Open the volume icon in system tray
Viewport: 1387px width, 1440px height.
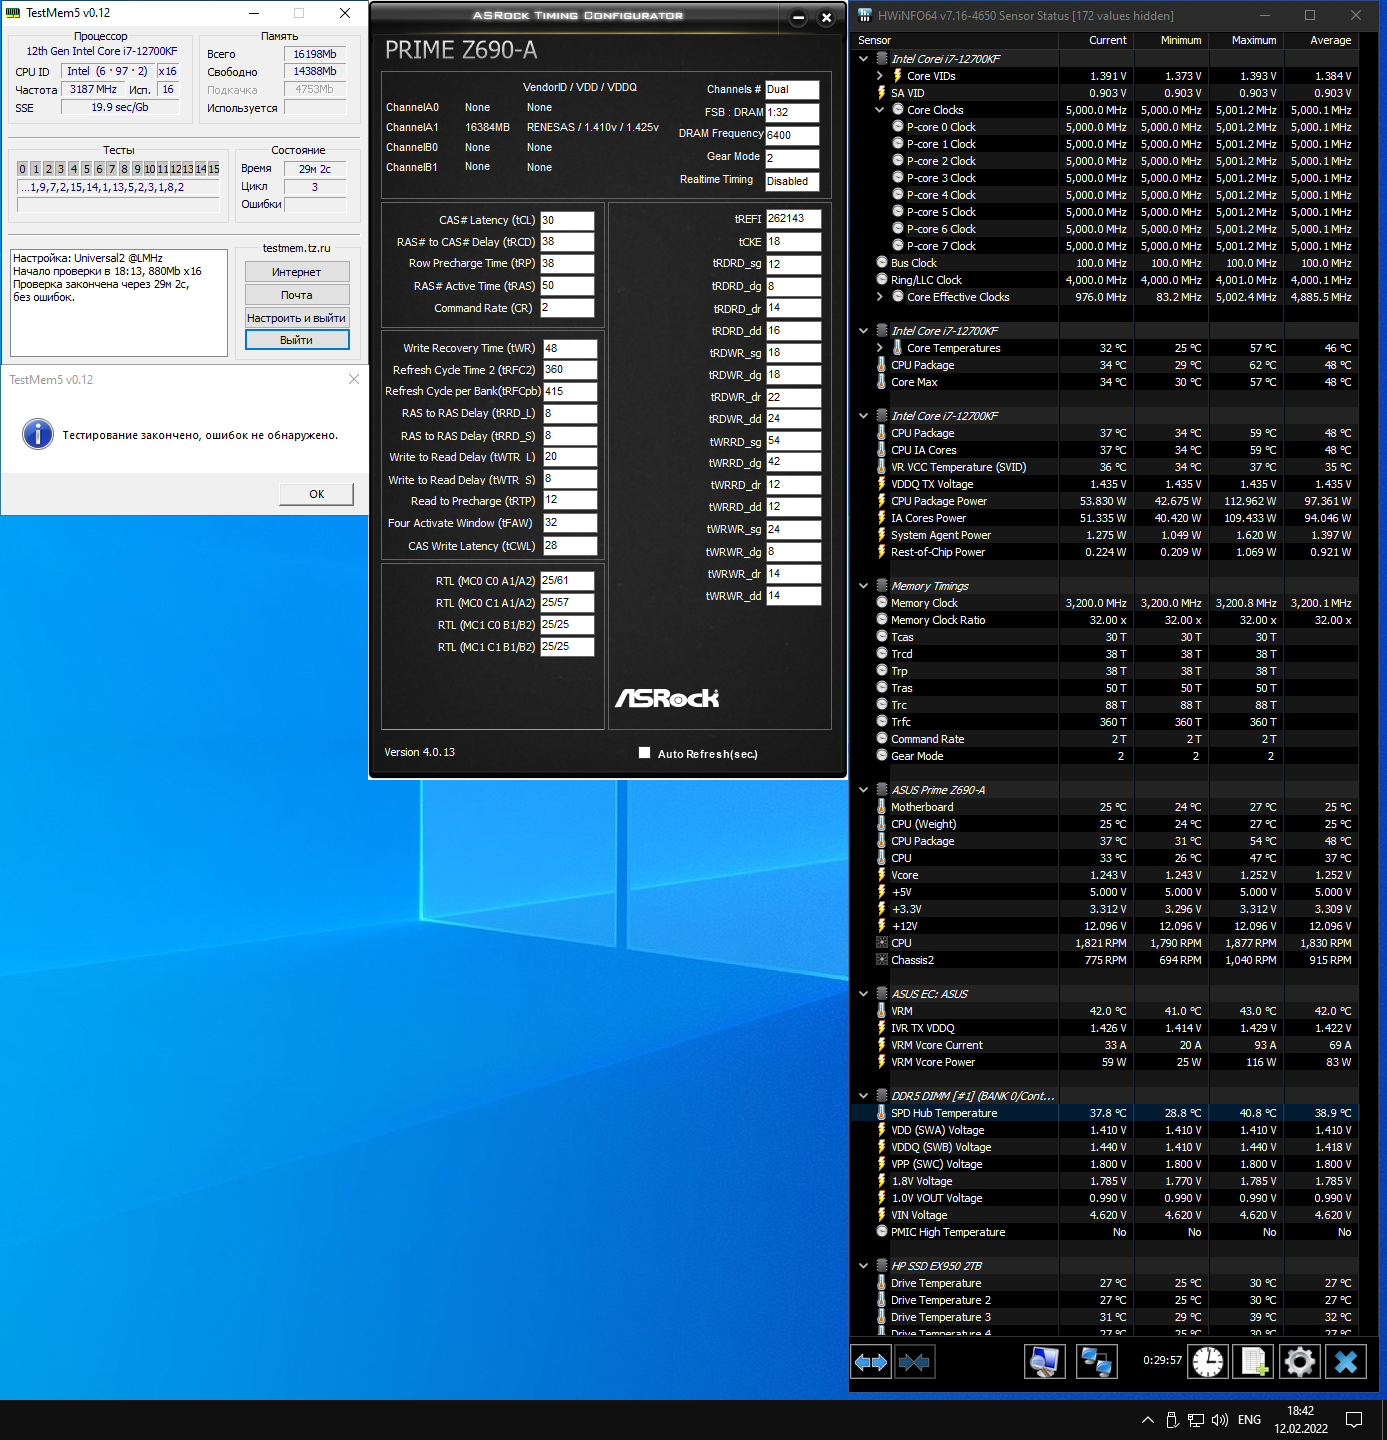point(1220,1420)
